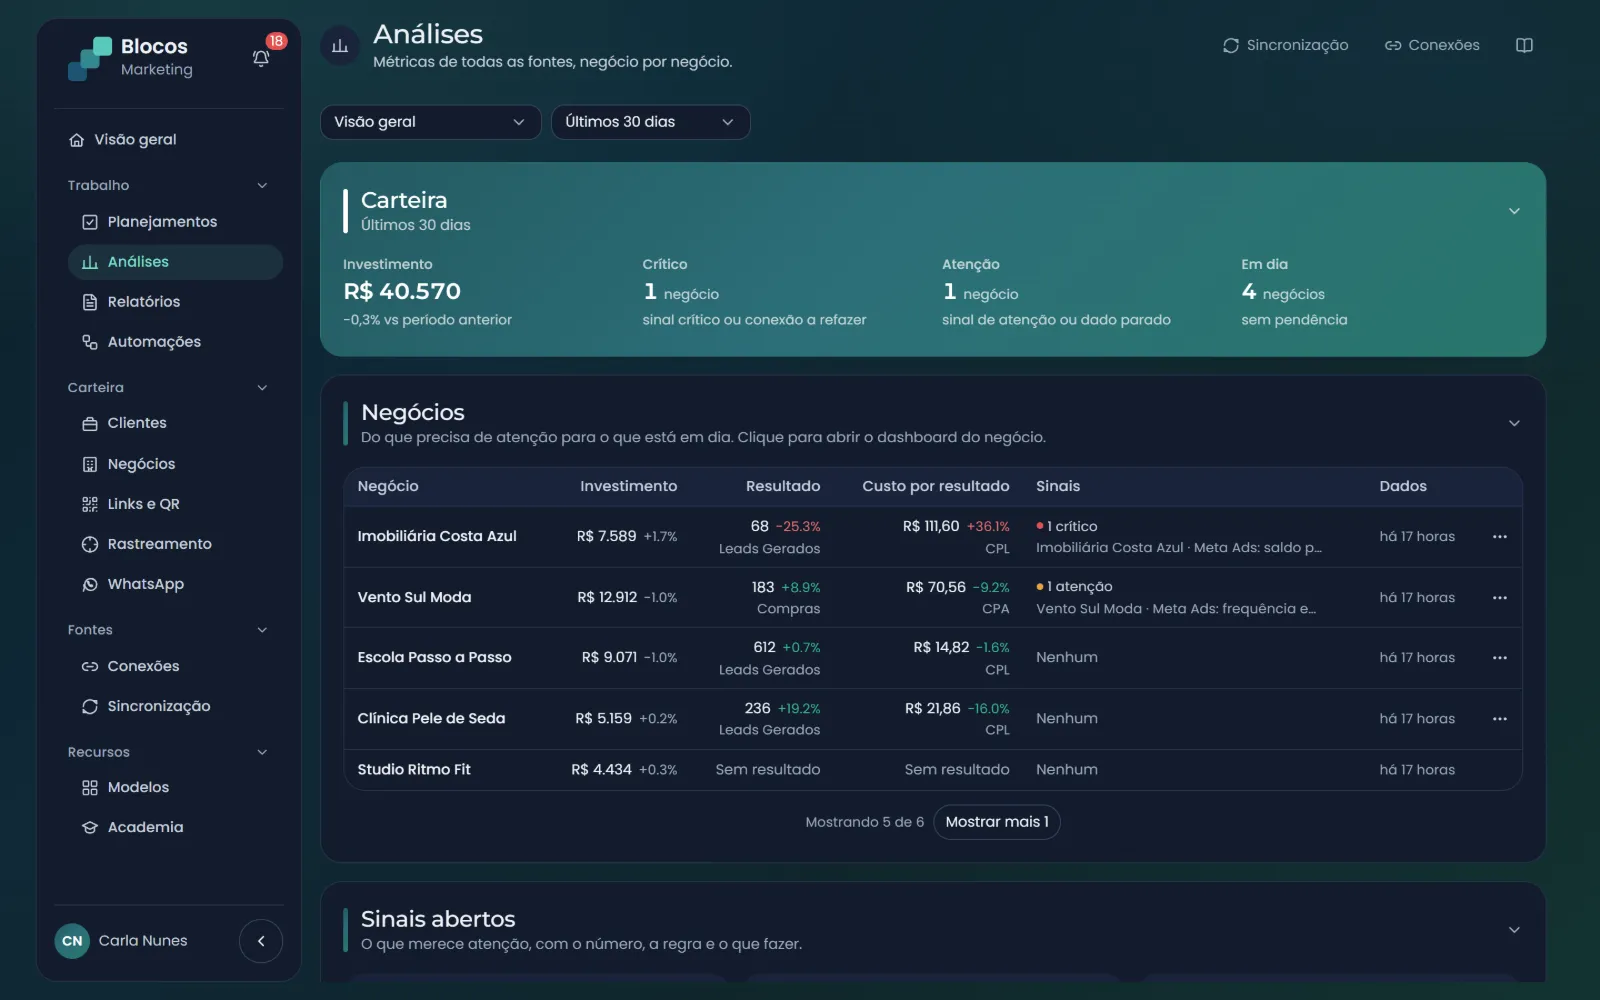Collapse the Sinais abertos panel
This screenshot has width=1600, height=1000.
click(1514, 930)
